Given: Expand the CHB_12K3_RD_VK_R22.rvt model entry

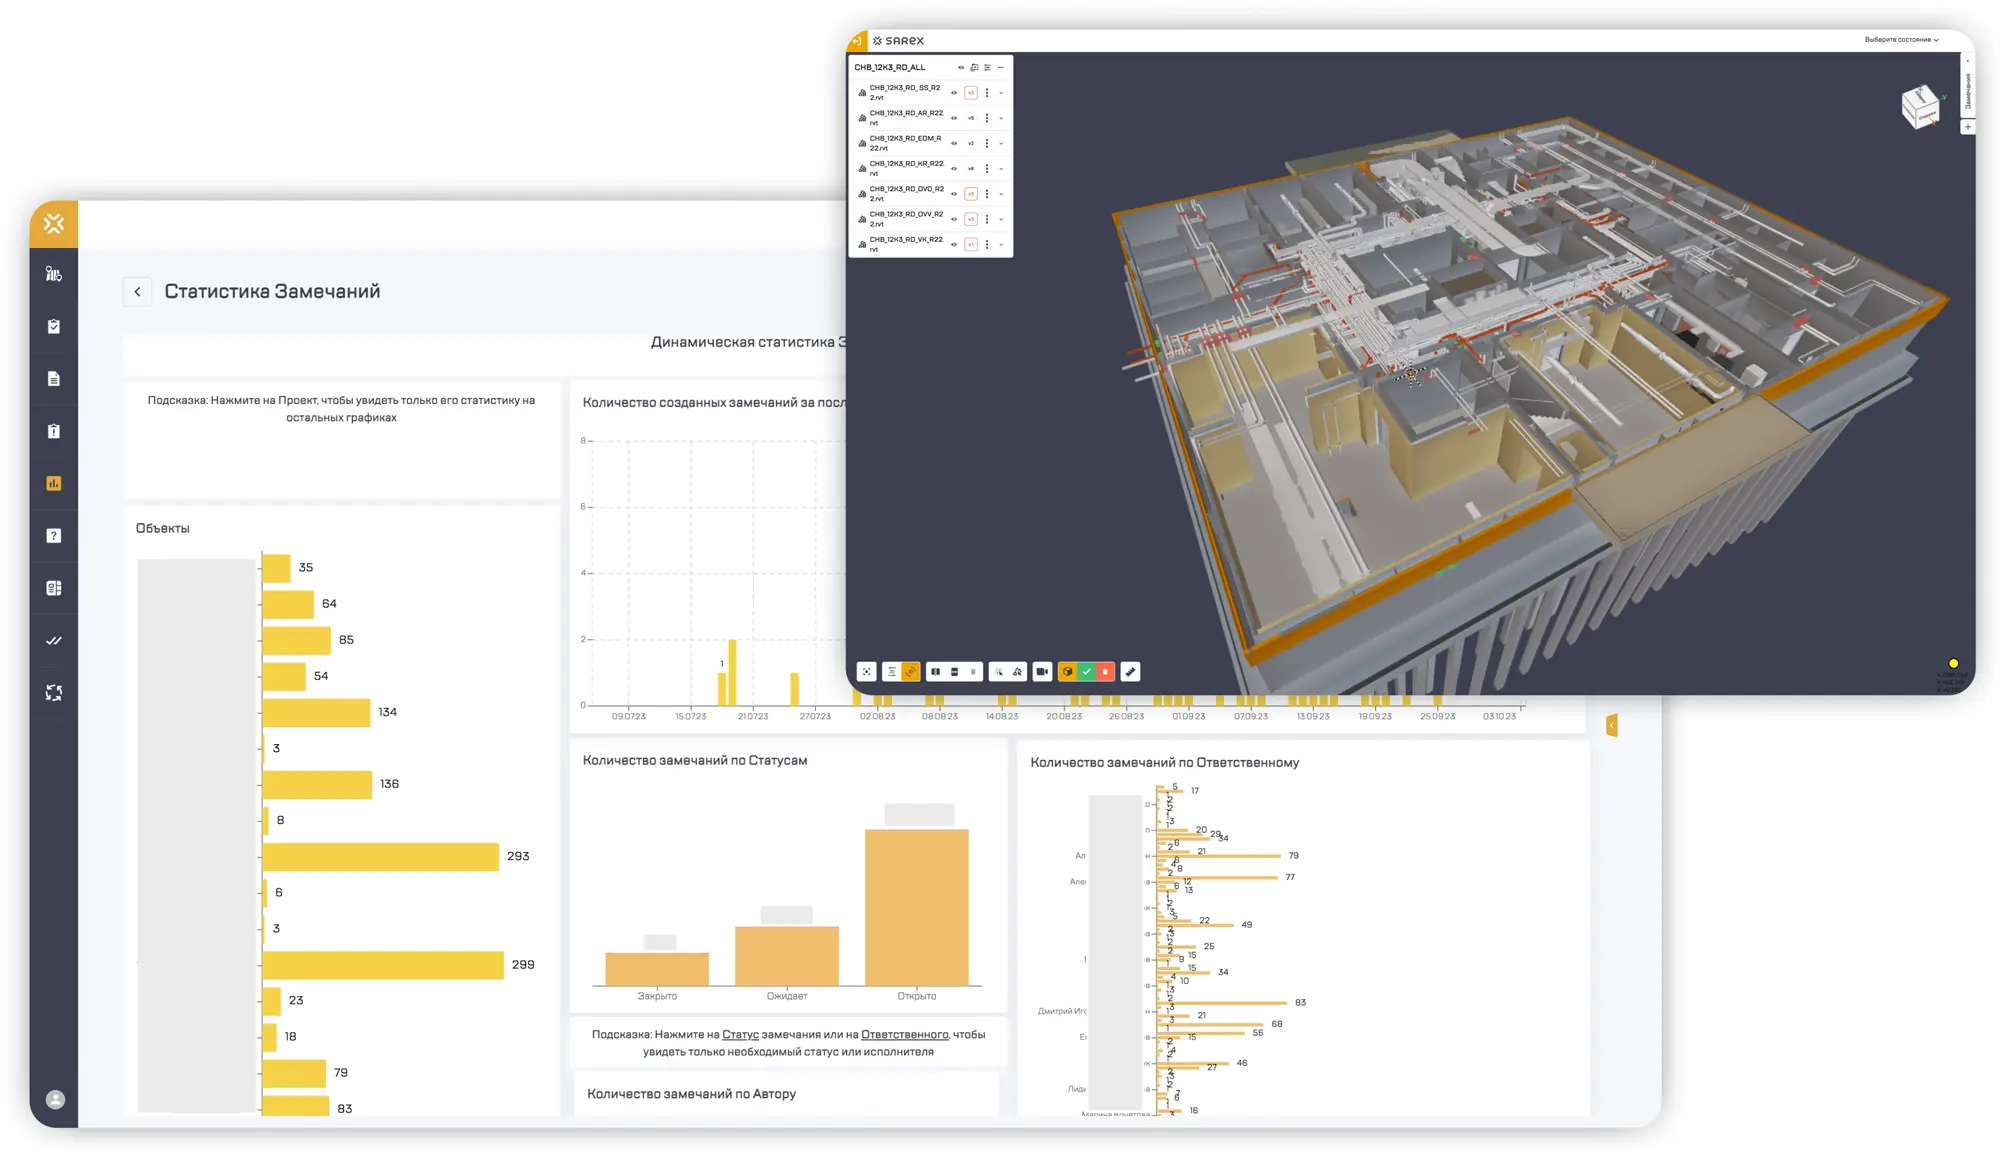Looking at the screenshot, I should pyautogui.click(x=1002, y=245).
